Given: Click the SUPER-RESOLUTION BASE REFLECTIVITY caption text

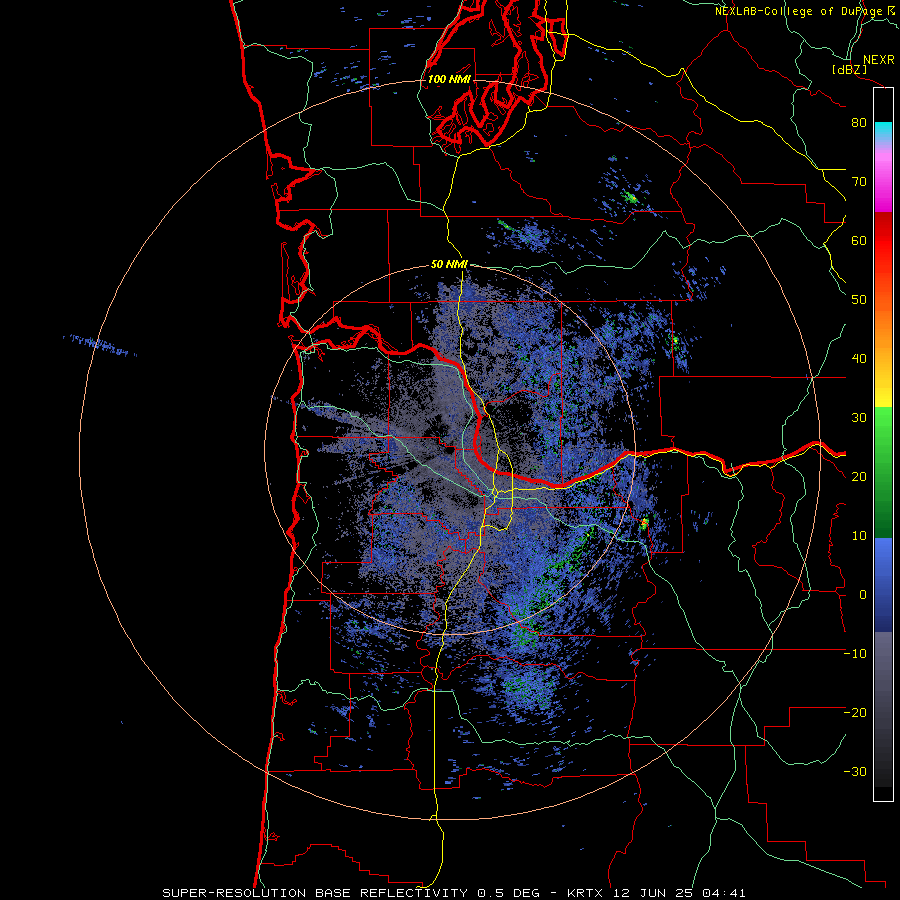Looking at the screenshot, I should [x=315, y=893].
